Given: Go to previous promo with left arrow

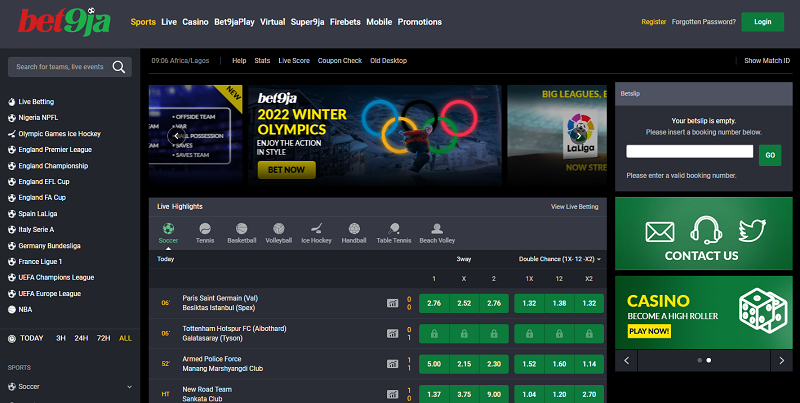Looking at the screenshot, I should pos(627,361).
